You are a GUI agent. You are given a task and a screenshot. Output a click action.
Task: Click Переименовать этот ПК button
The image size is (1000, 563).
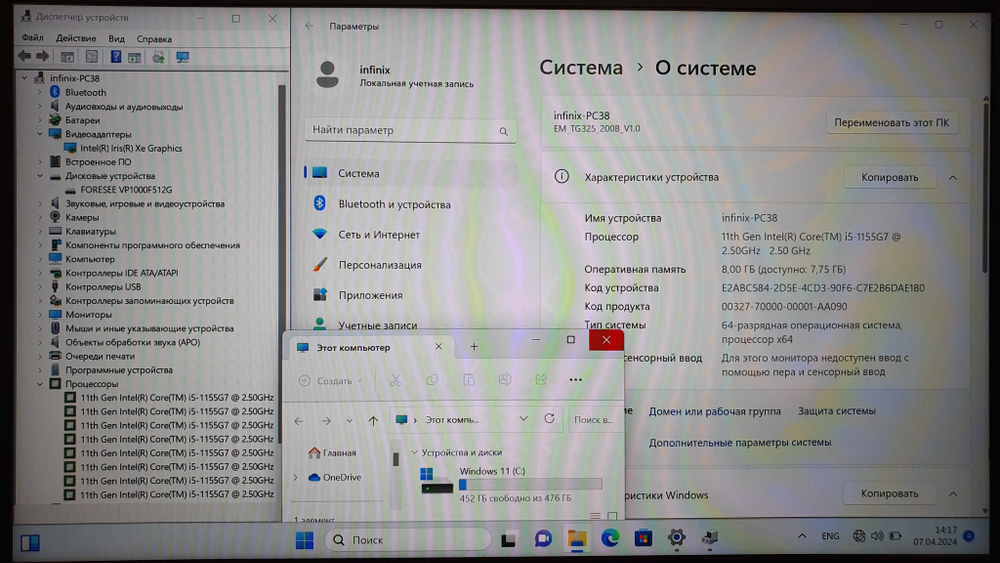coord(892,122)
